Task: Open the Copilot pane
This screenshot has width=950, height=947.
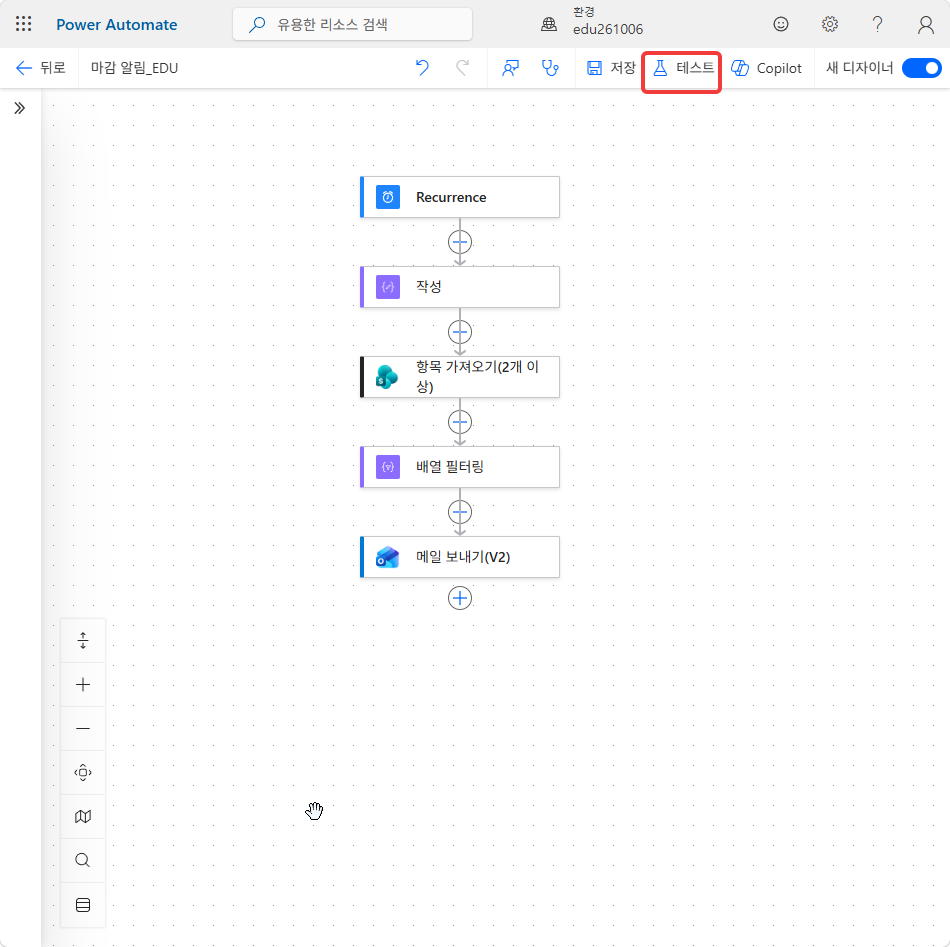Action: click(766, 68)
